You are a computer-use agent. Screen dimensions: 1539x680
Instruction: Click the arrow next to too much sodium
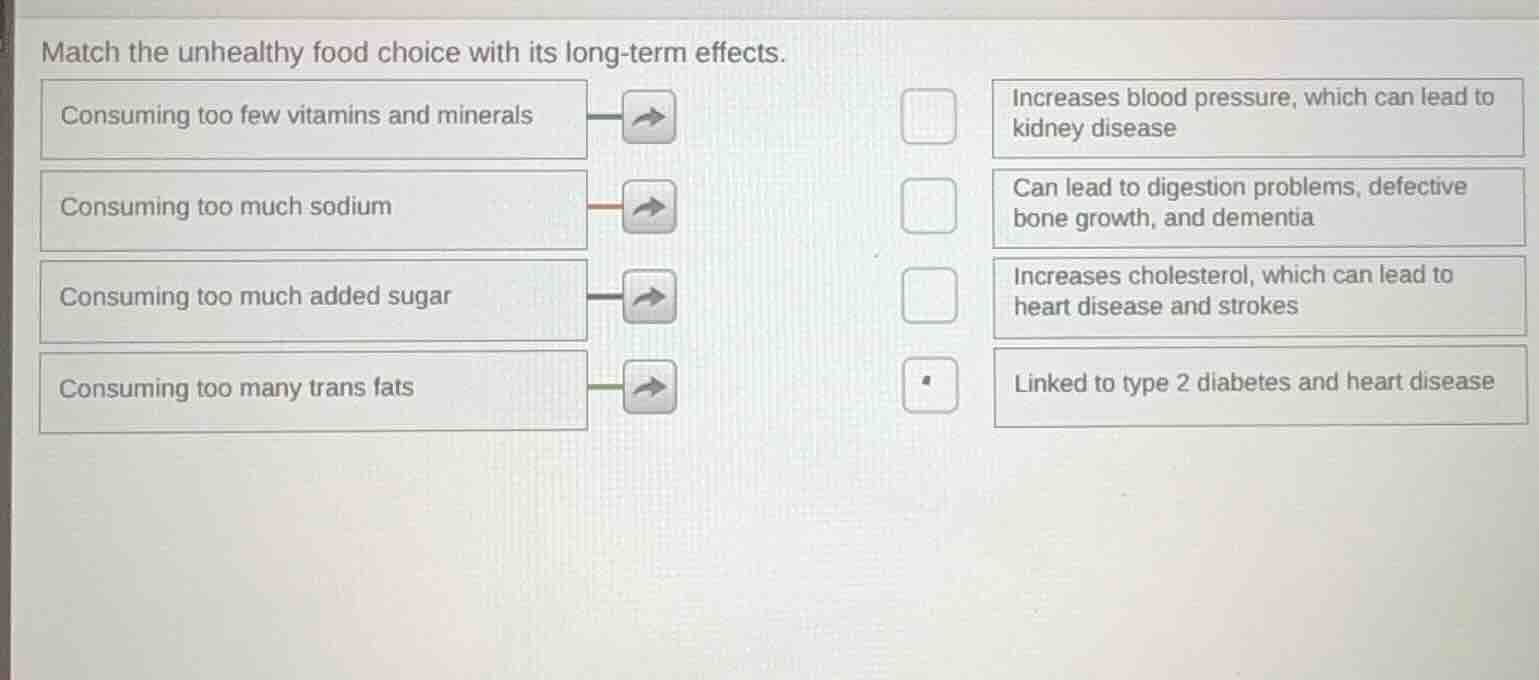pyautogui.click(x=648, y=207)
